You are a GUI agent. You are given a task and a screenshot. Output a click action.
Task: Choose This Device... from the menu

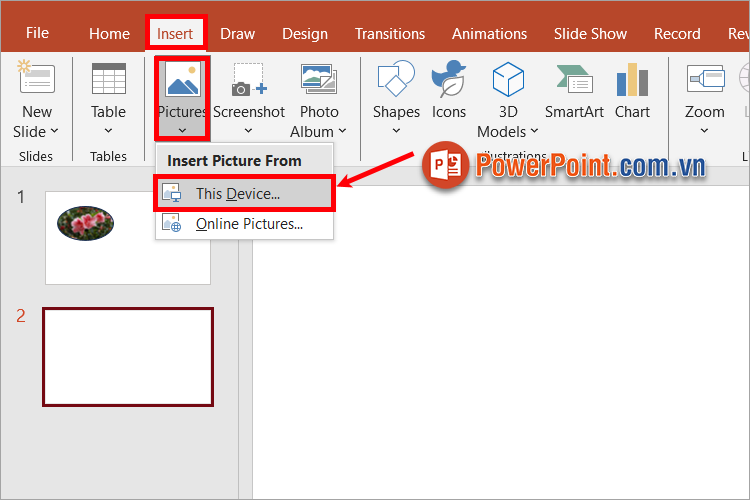coord(238,193)
